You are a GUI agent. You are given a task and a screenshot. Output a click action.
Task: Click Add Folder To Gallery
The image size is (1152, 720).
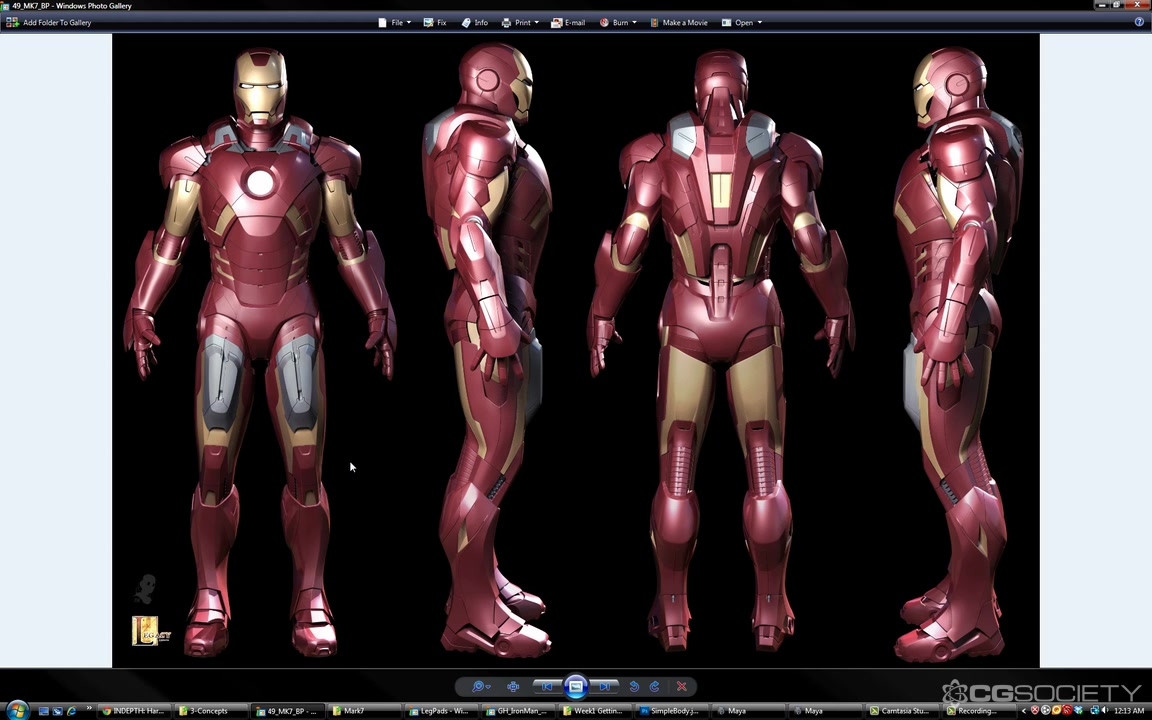49,22
